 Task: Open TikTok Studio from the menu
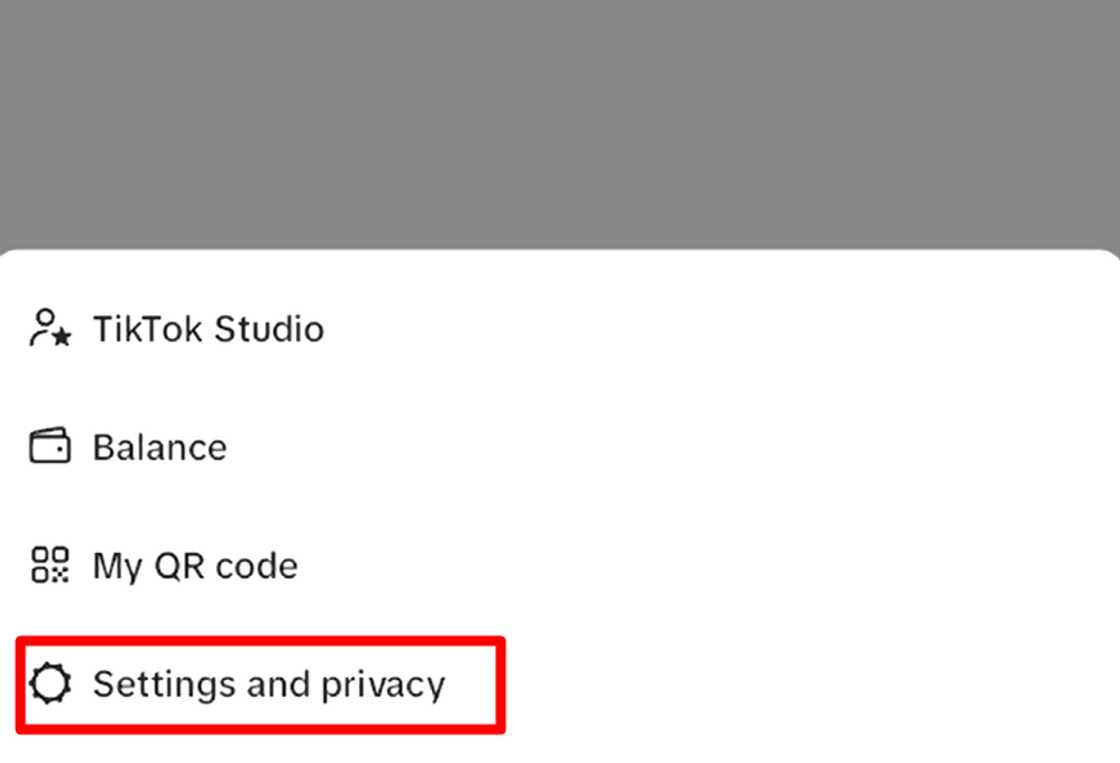point(208,329)
